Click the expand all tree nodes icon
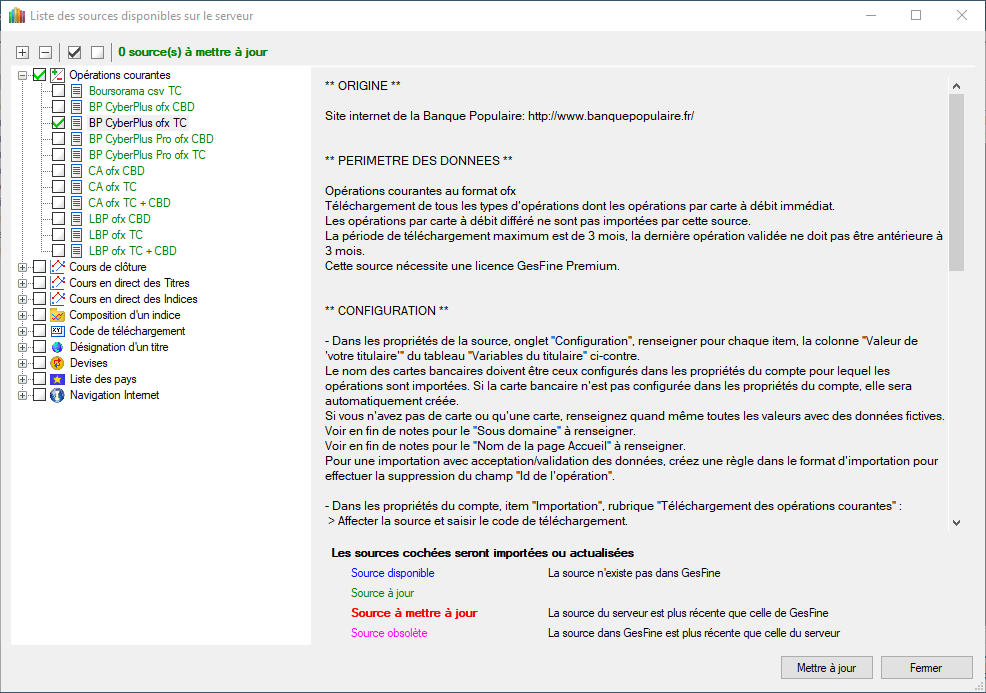 [23, 52]
